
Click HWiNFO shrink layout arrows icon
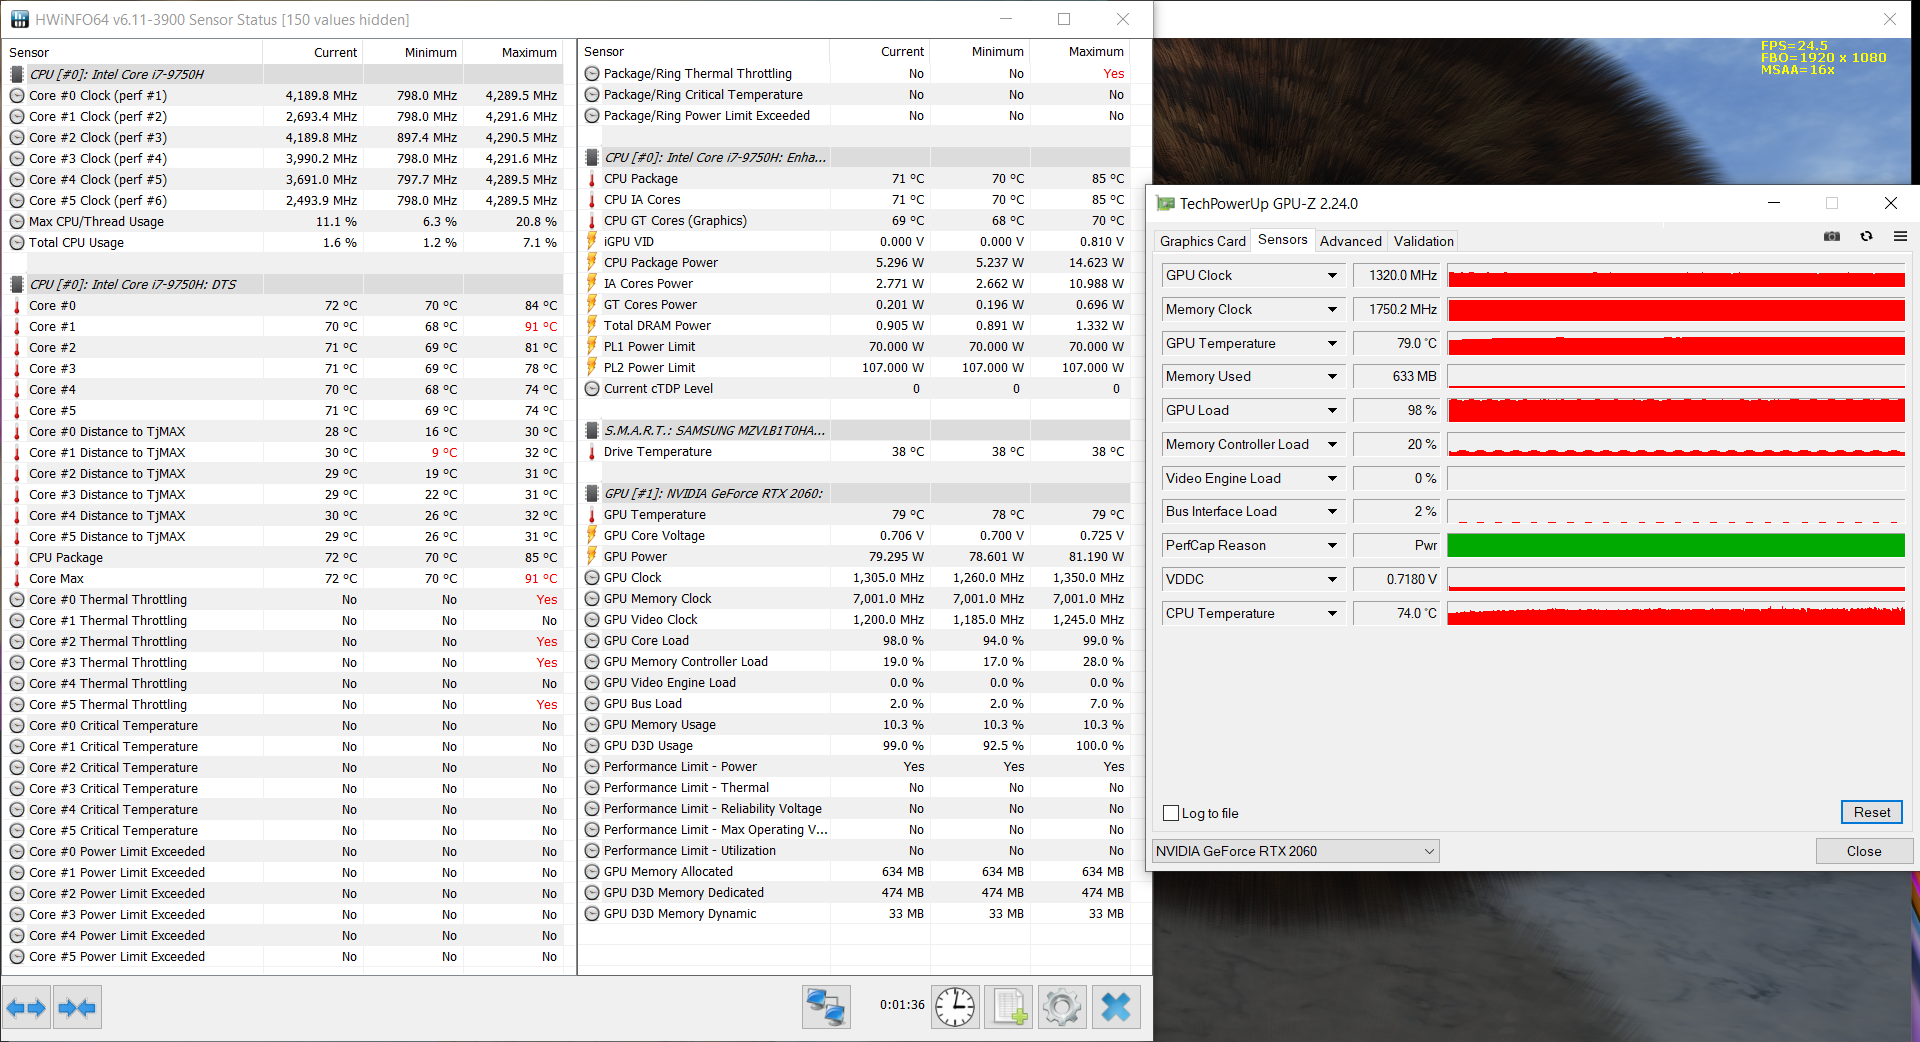tap(77, 1008)
